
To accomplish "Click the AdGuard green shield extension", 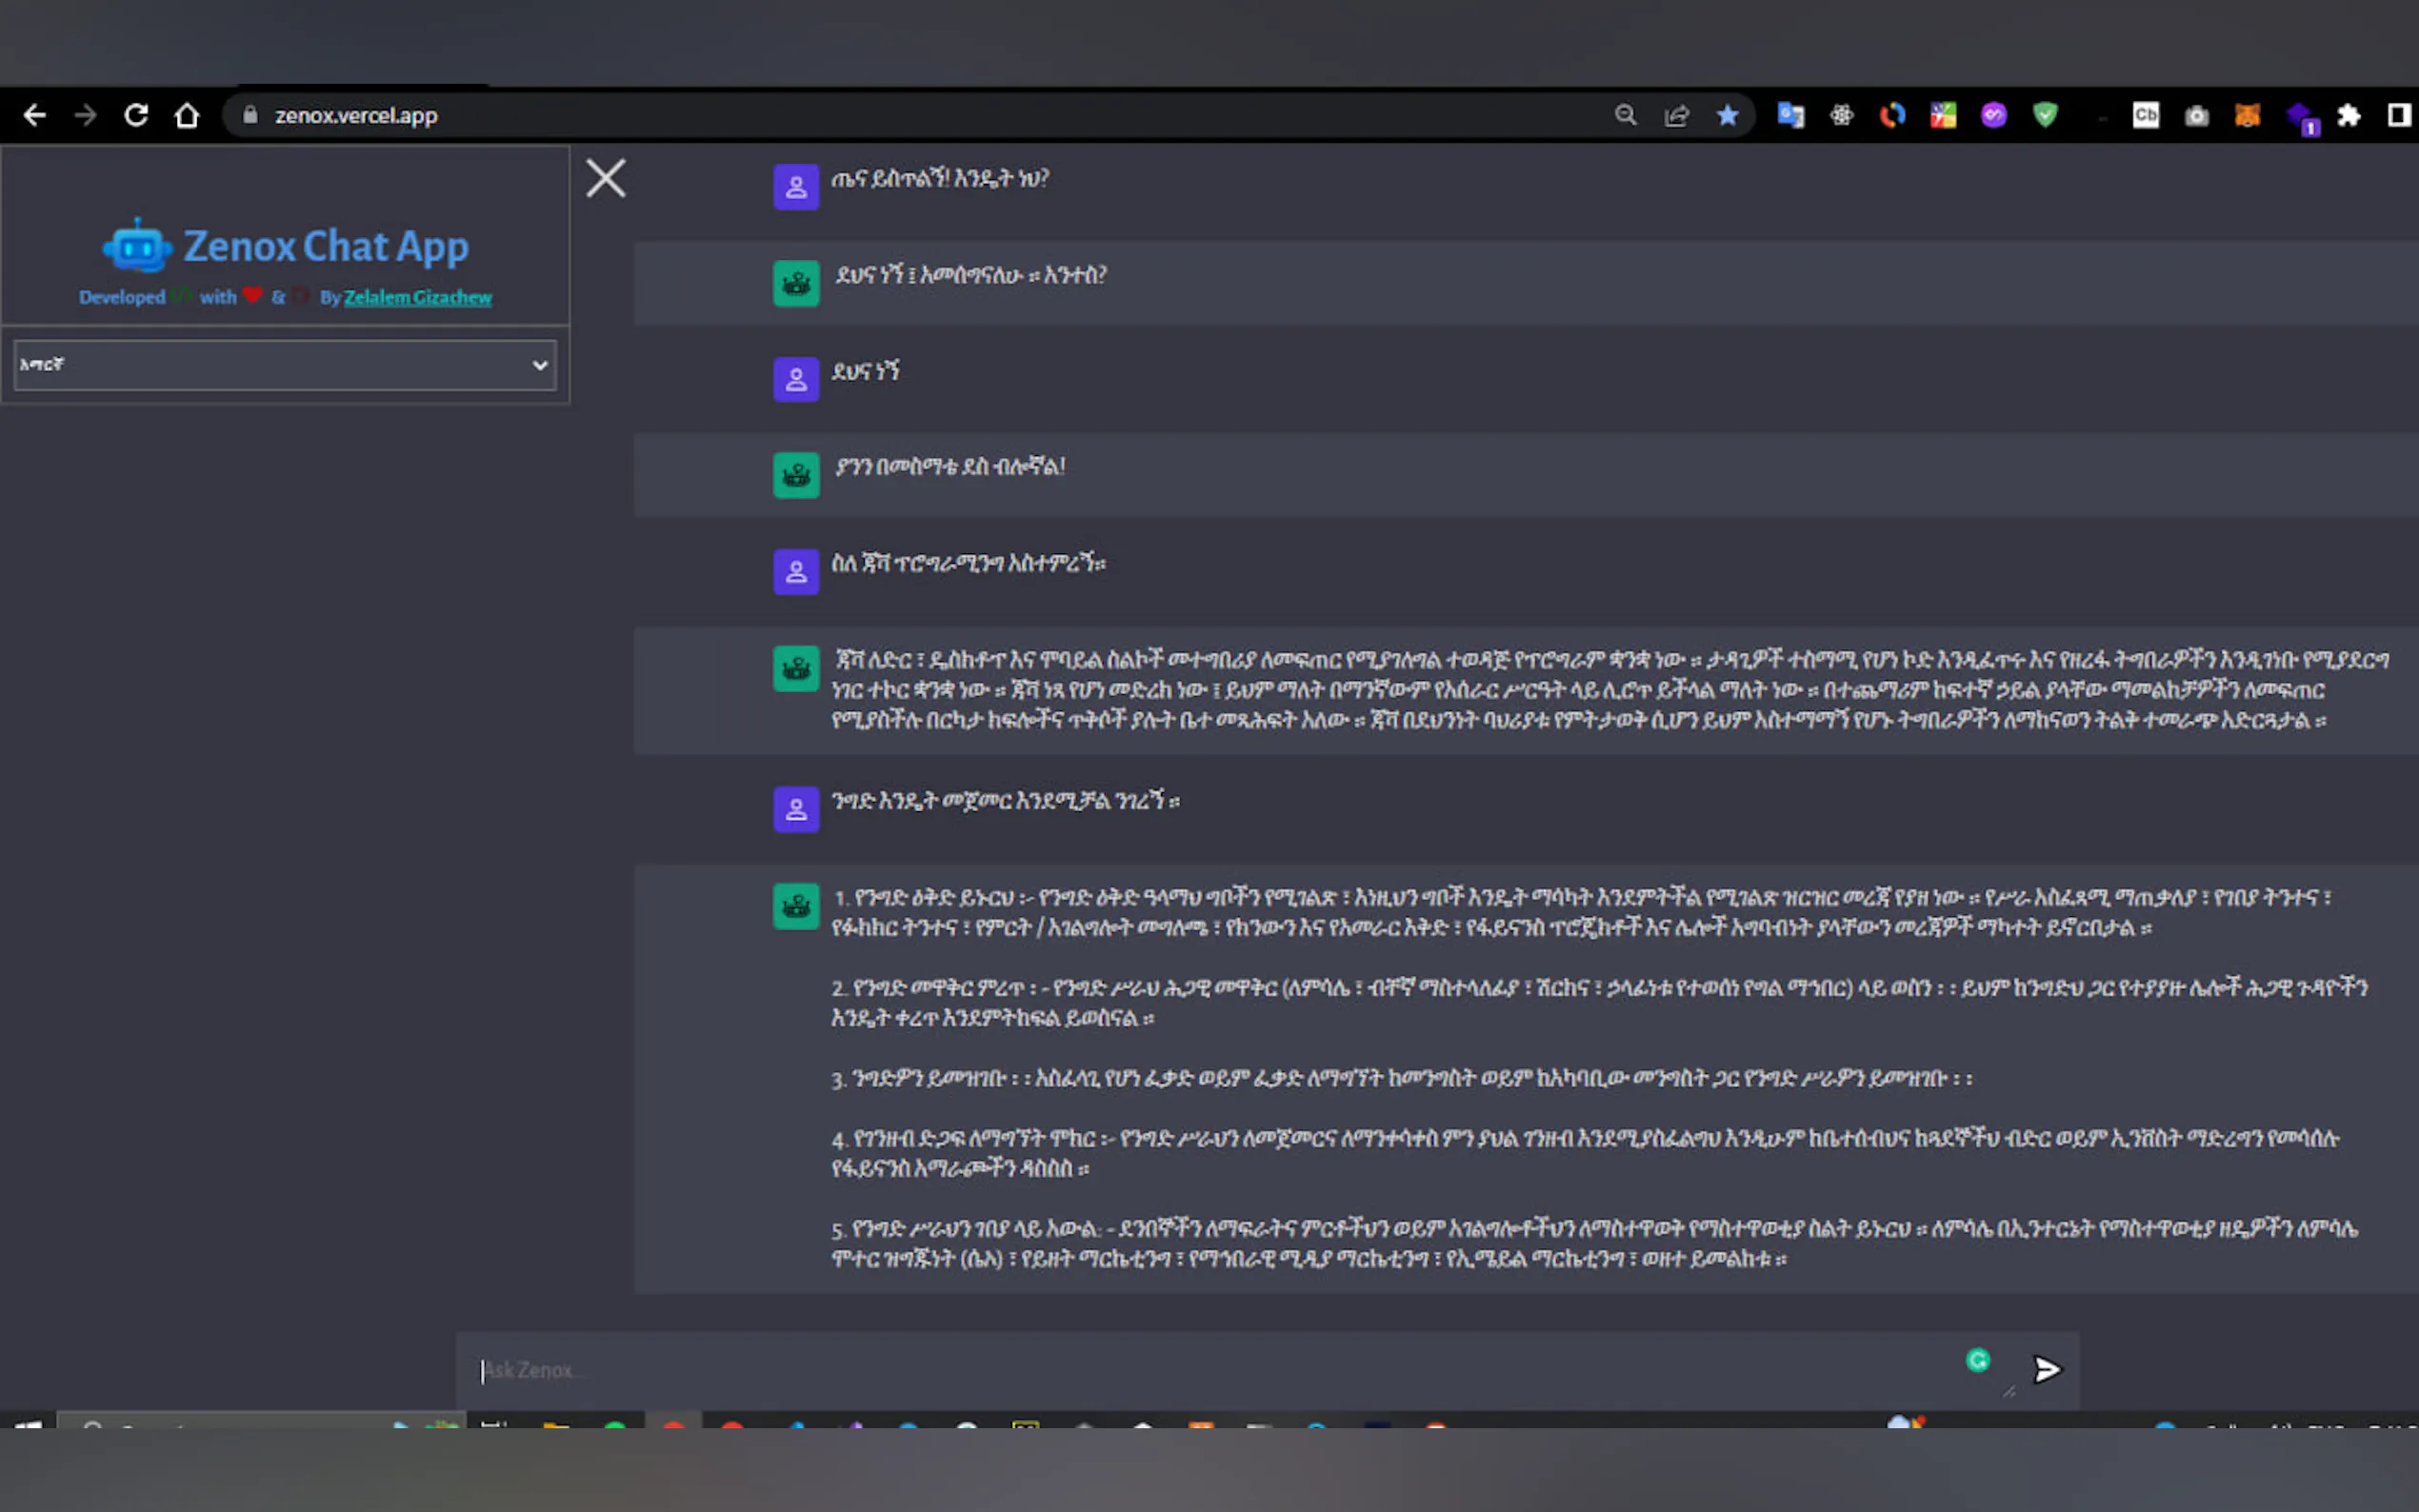I will [2044, 116].
